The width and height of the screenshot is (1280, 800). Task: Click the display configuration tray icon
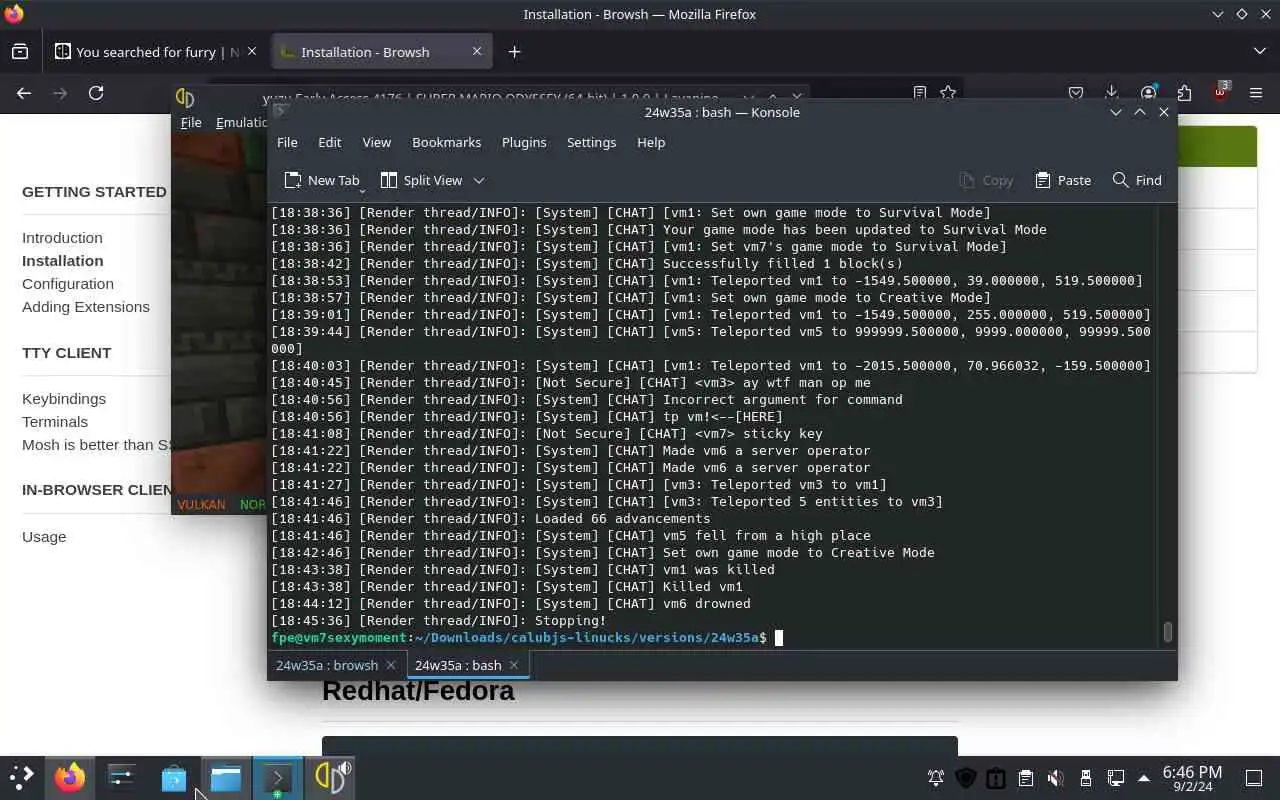[x=1116, y=778]
